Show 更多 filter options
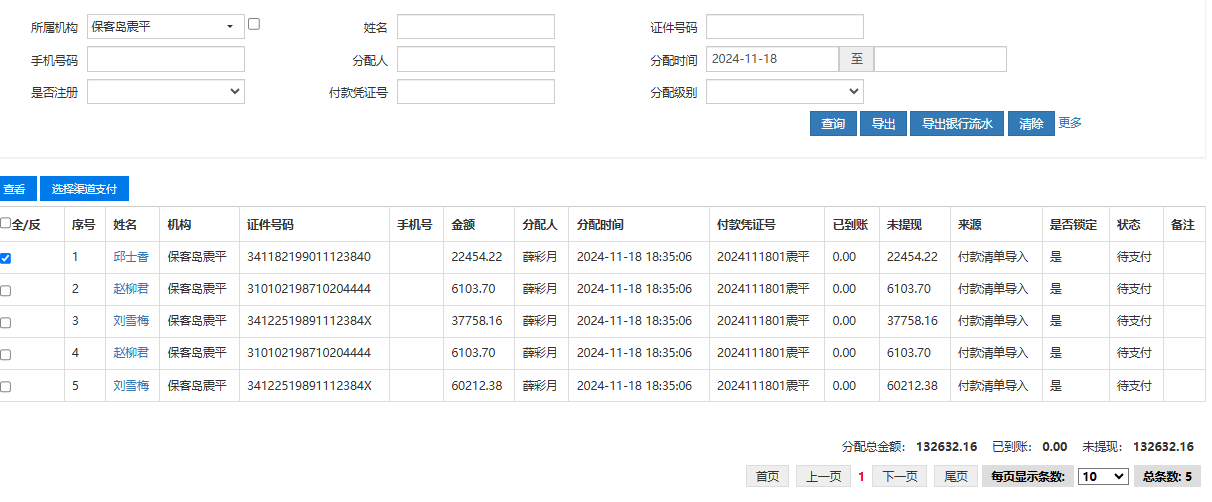The width and height of the screenshot is (1212, 502). (x=1070, y=123)
